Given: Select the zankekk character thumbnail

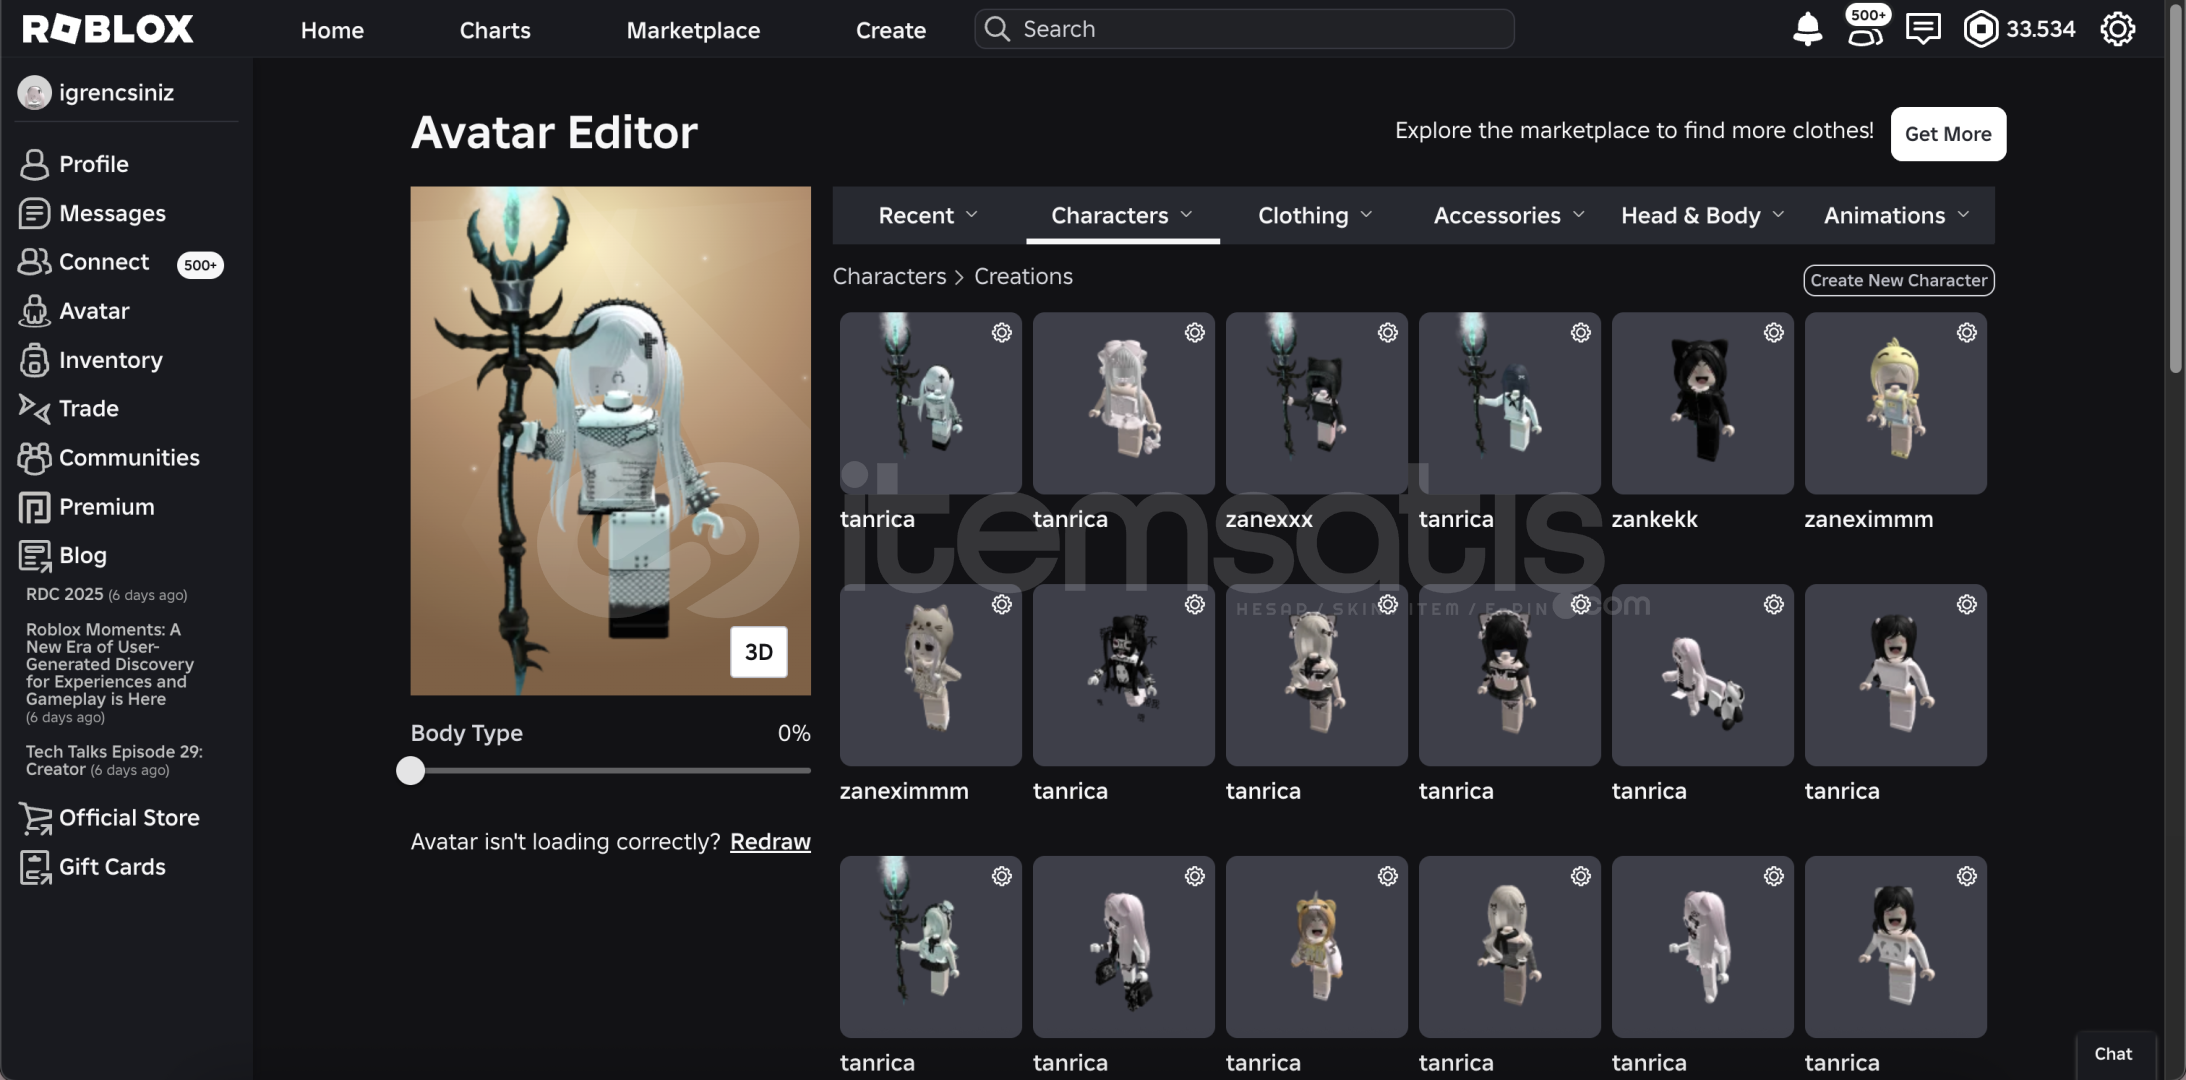Looking at the screenshot, I should (x=1702, y=403).
